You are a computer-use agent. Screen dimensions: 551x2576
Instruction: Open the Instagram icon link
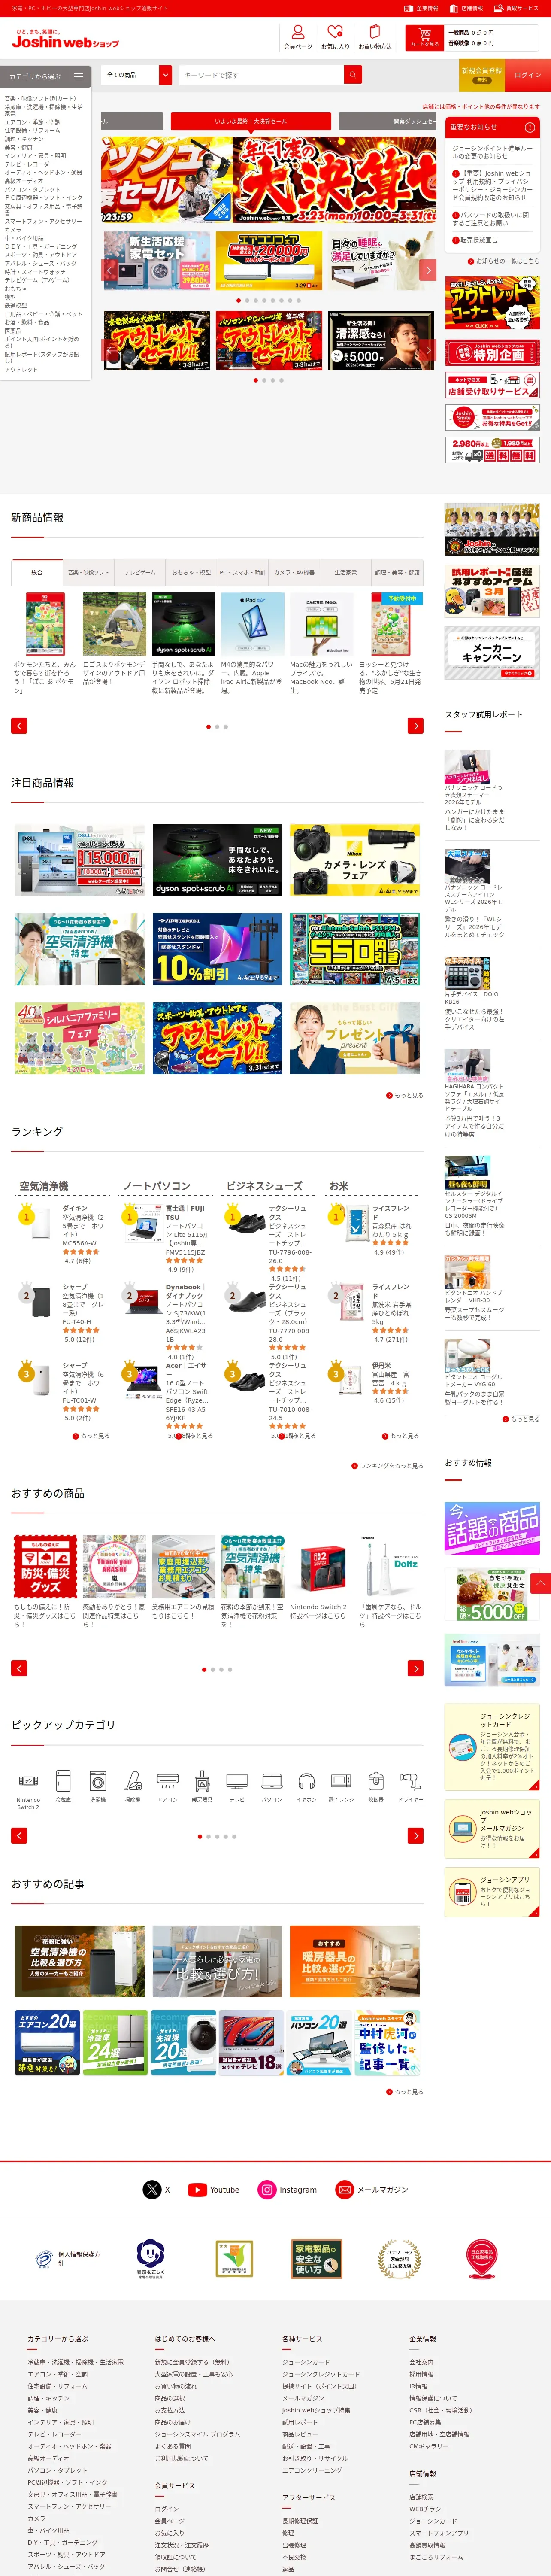267,2189
